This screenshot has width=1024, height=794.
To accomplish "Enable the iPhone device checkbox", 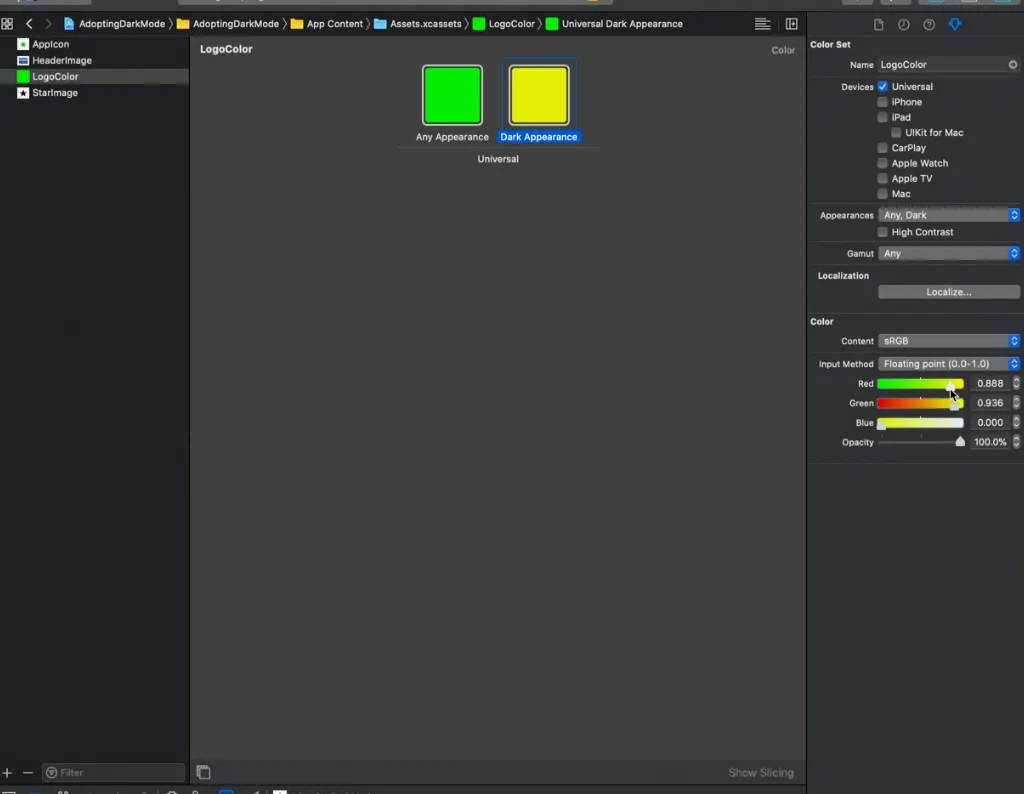I will (882, 102).
